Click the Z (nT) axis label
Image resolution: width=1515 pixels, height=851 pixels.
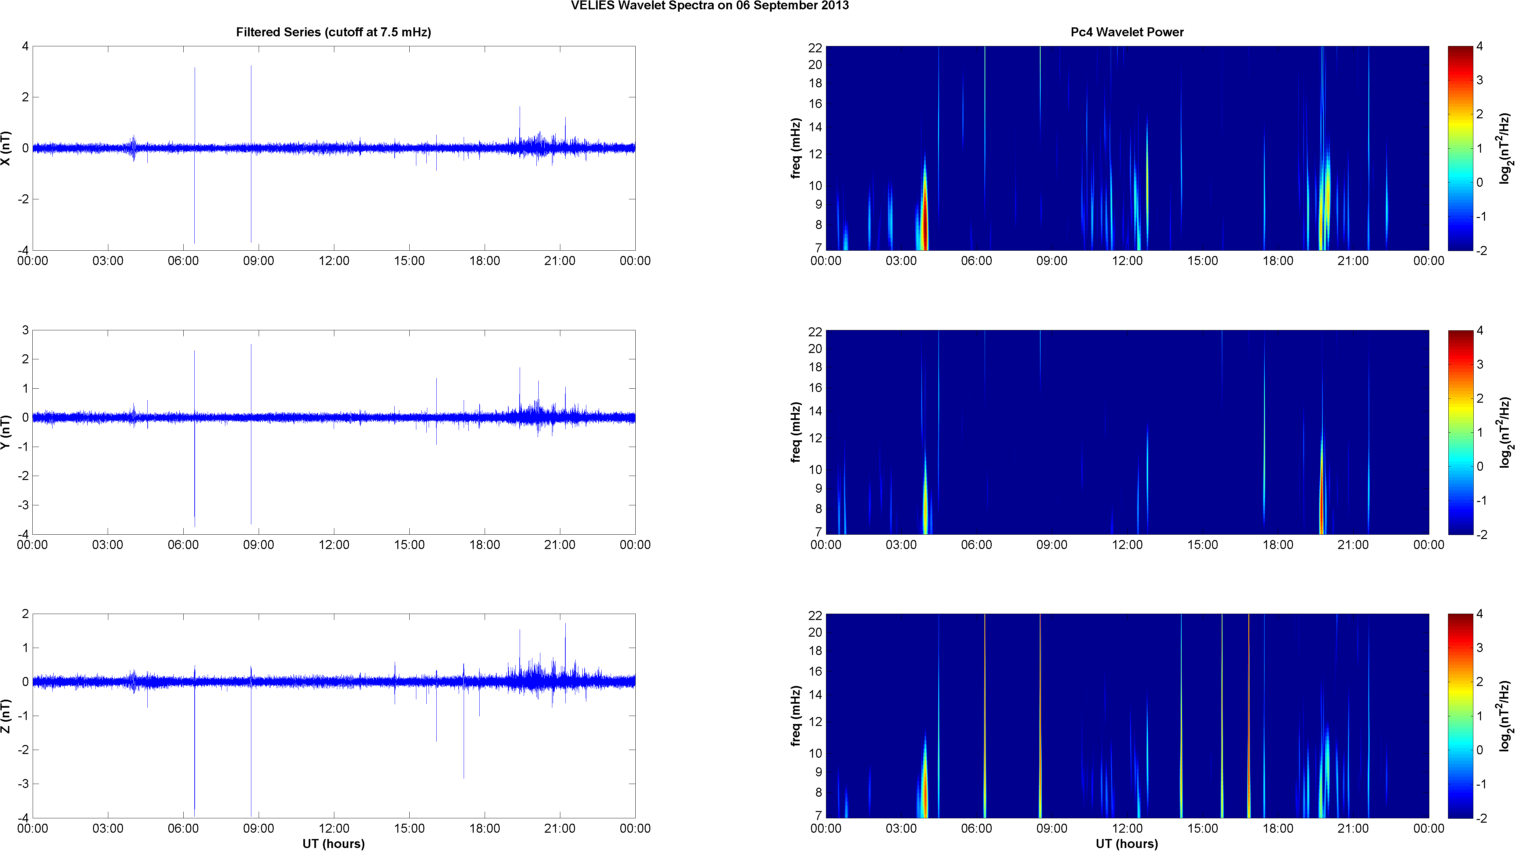point(7,716)
